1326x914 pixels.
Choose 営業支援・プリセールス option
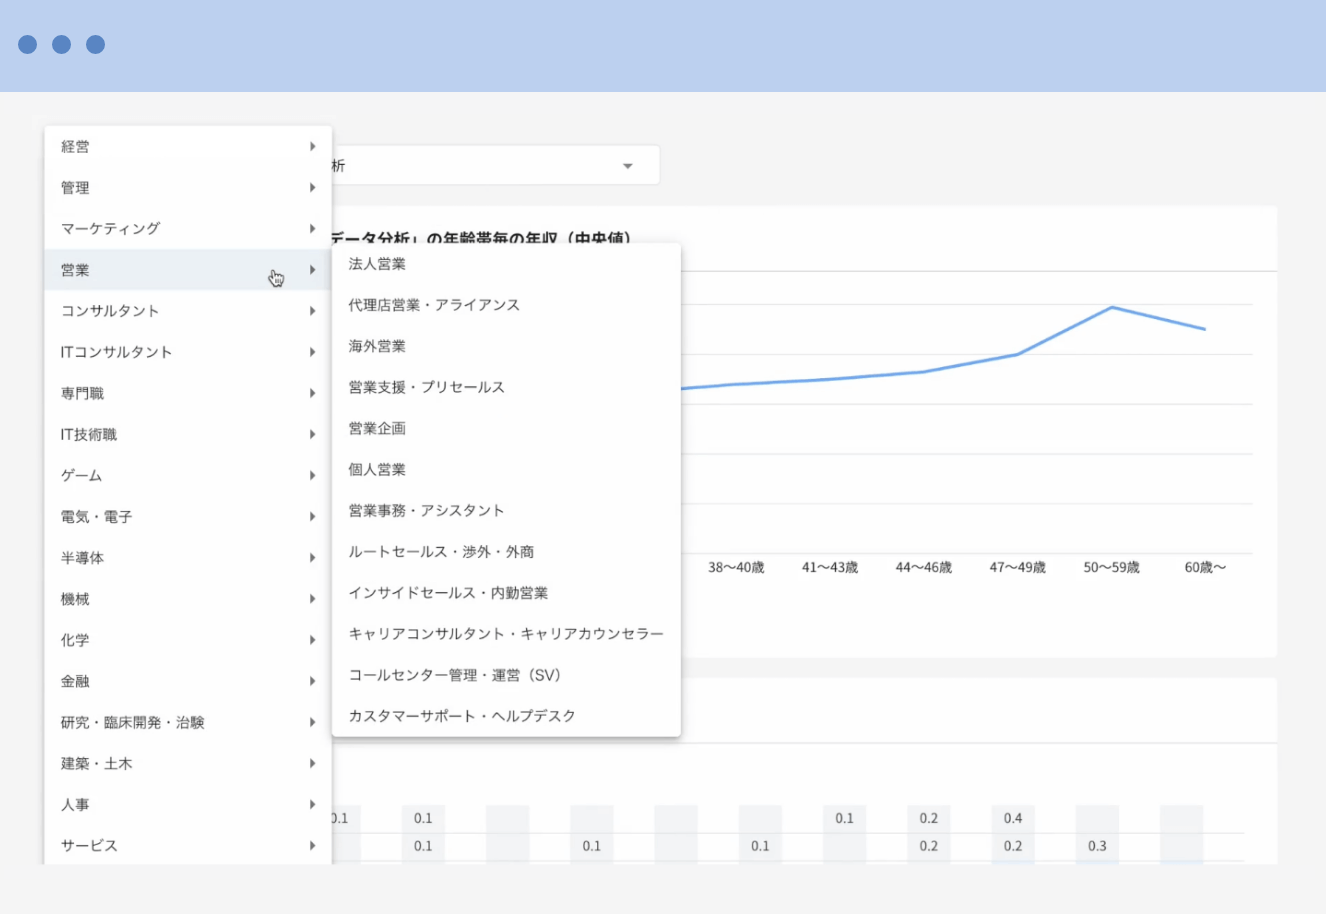[426, 387]
